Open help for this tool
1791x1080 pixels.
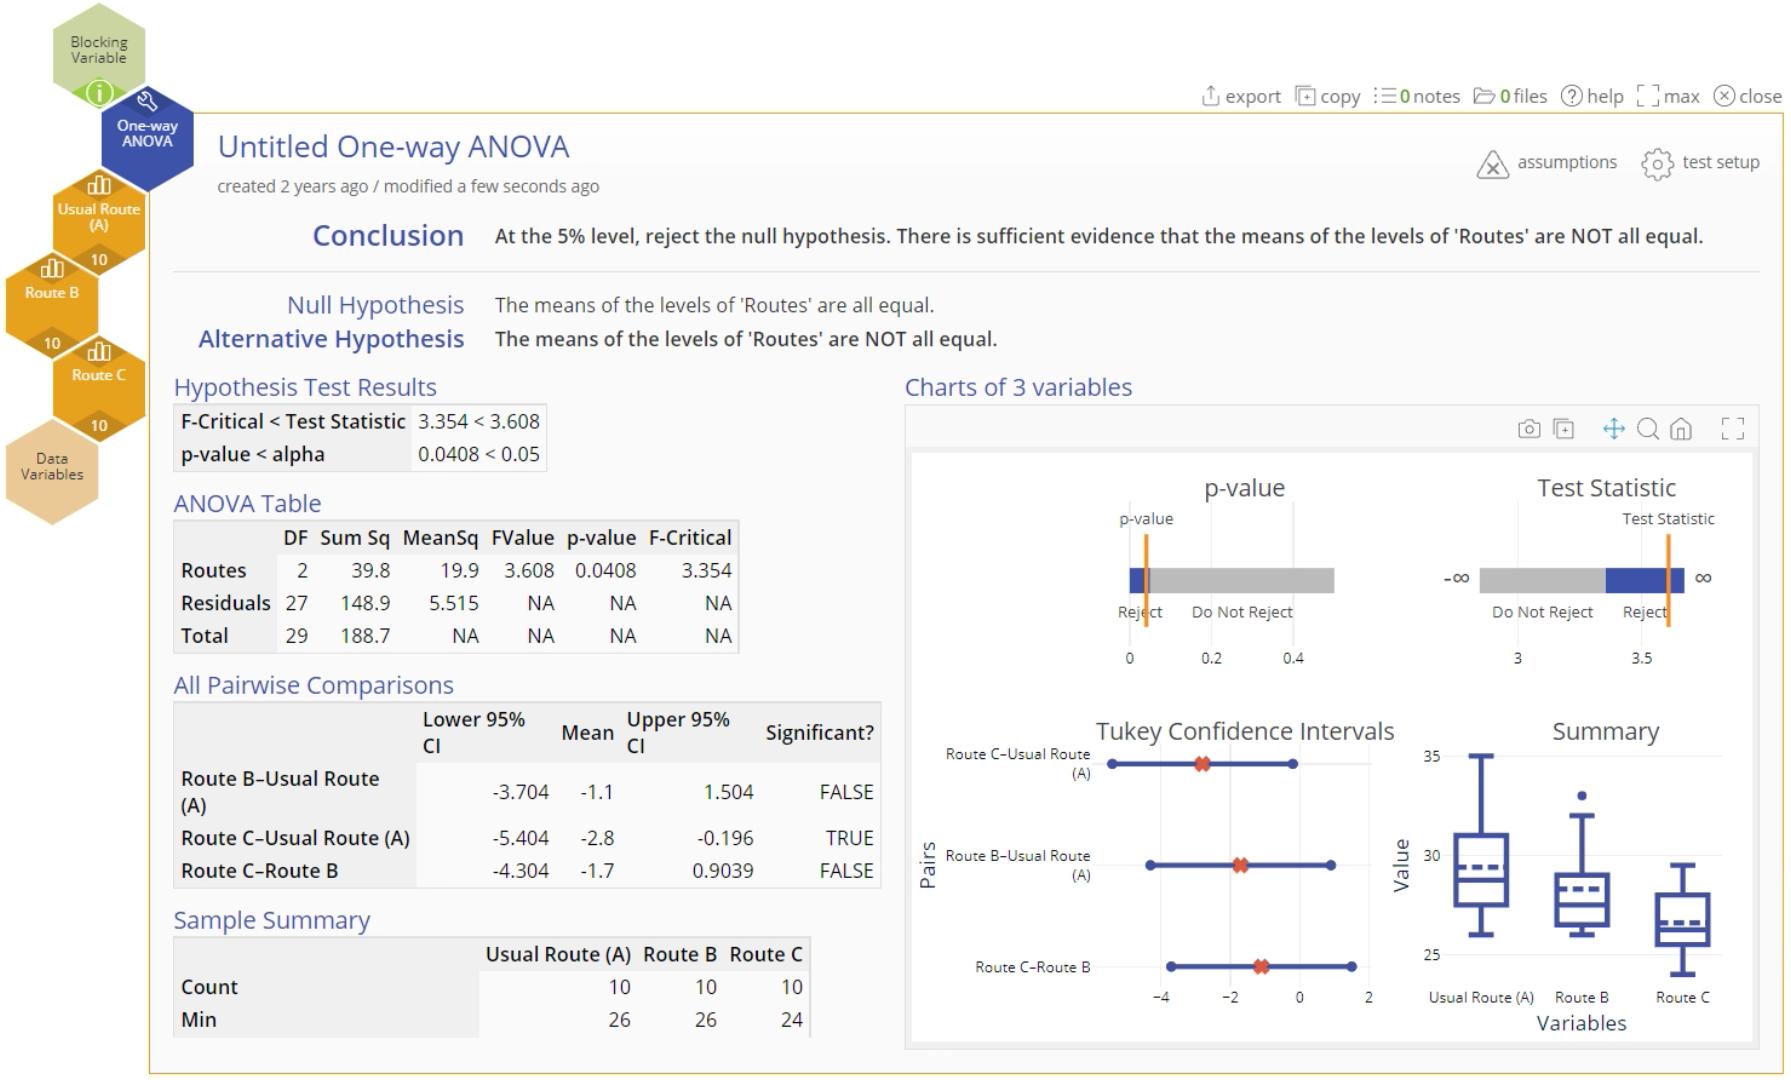coord(1592,96)
